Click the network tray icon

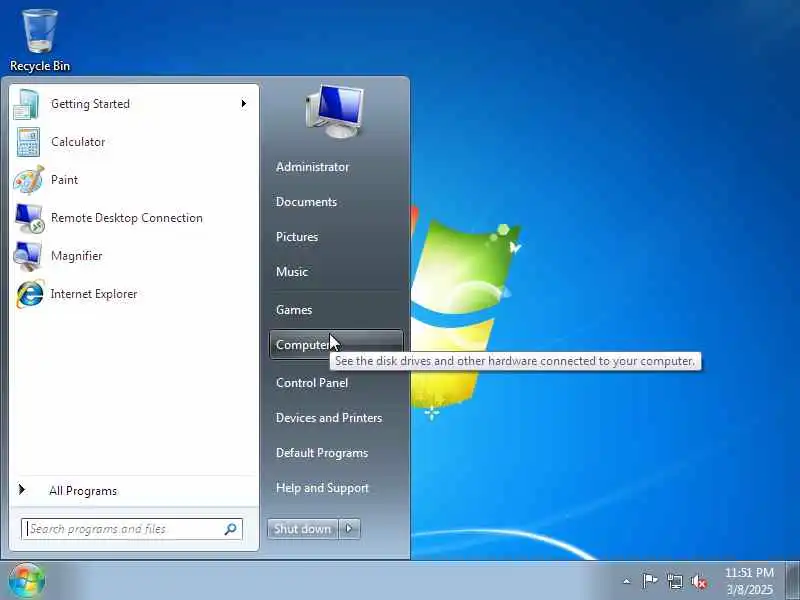674,581
